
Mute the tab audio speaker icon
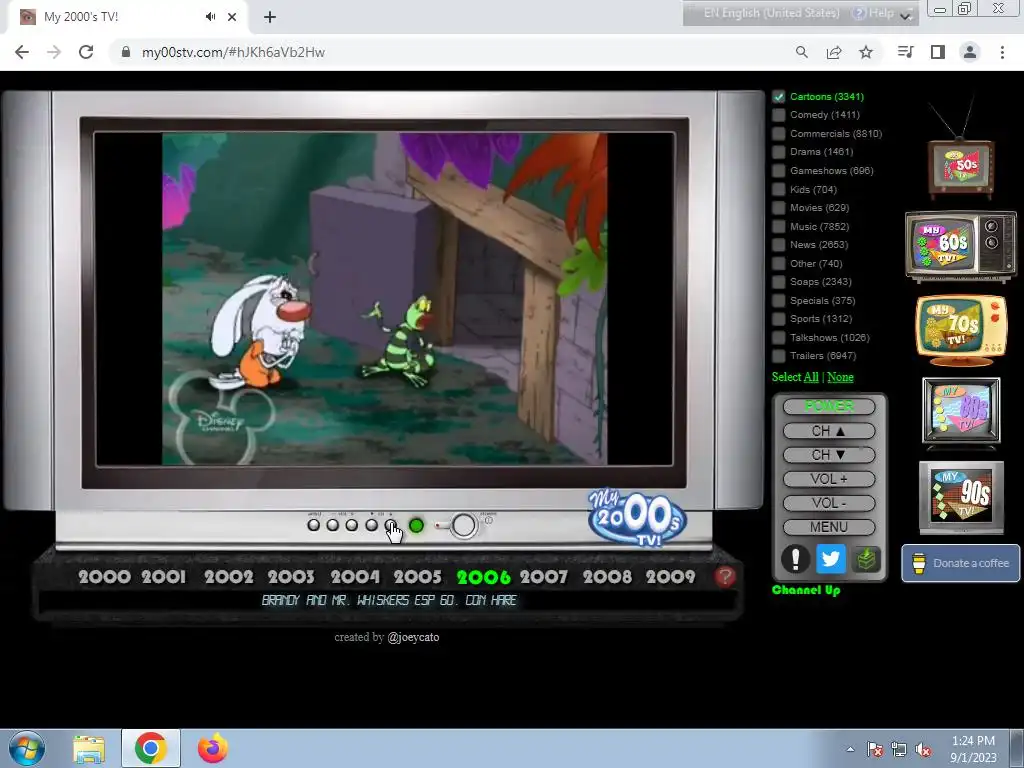click(210, 17)
